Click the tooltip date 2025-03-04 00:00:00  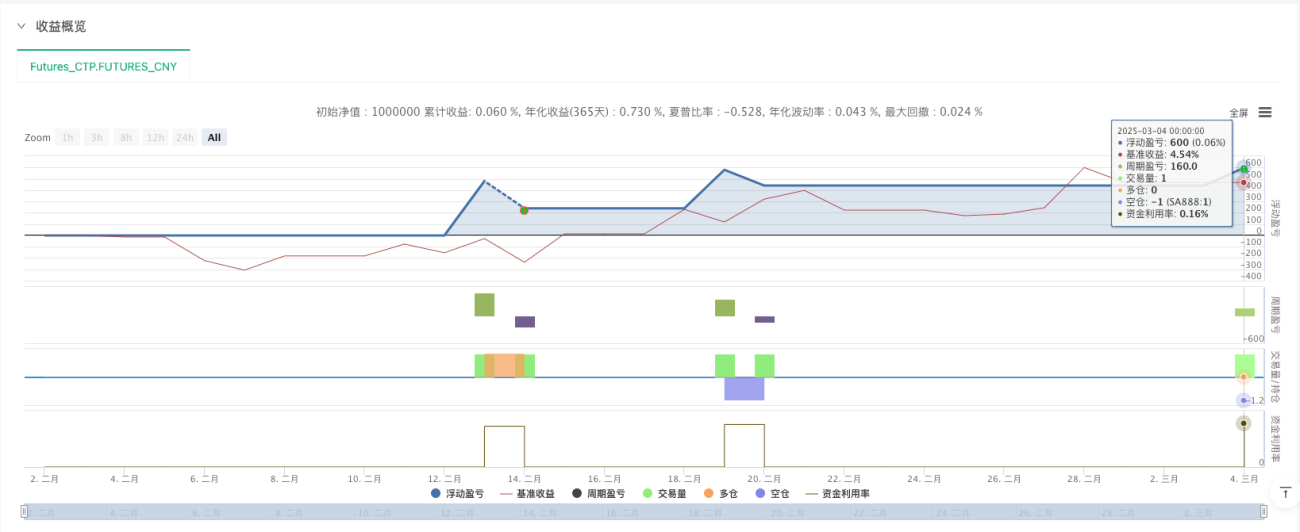coord(1161,130)
